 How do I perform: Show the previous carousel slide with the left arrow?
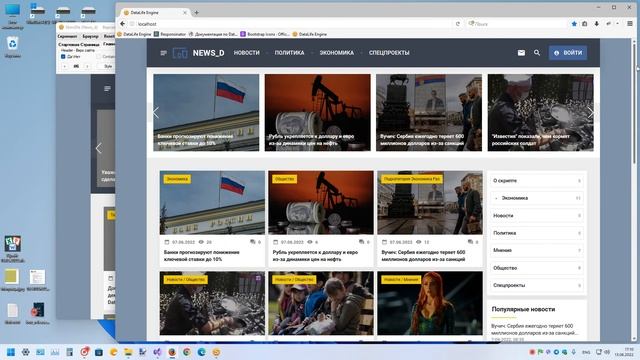[156, 112]
